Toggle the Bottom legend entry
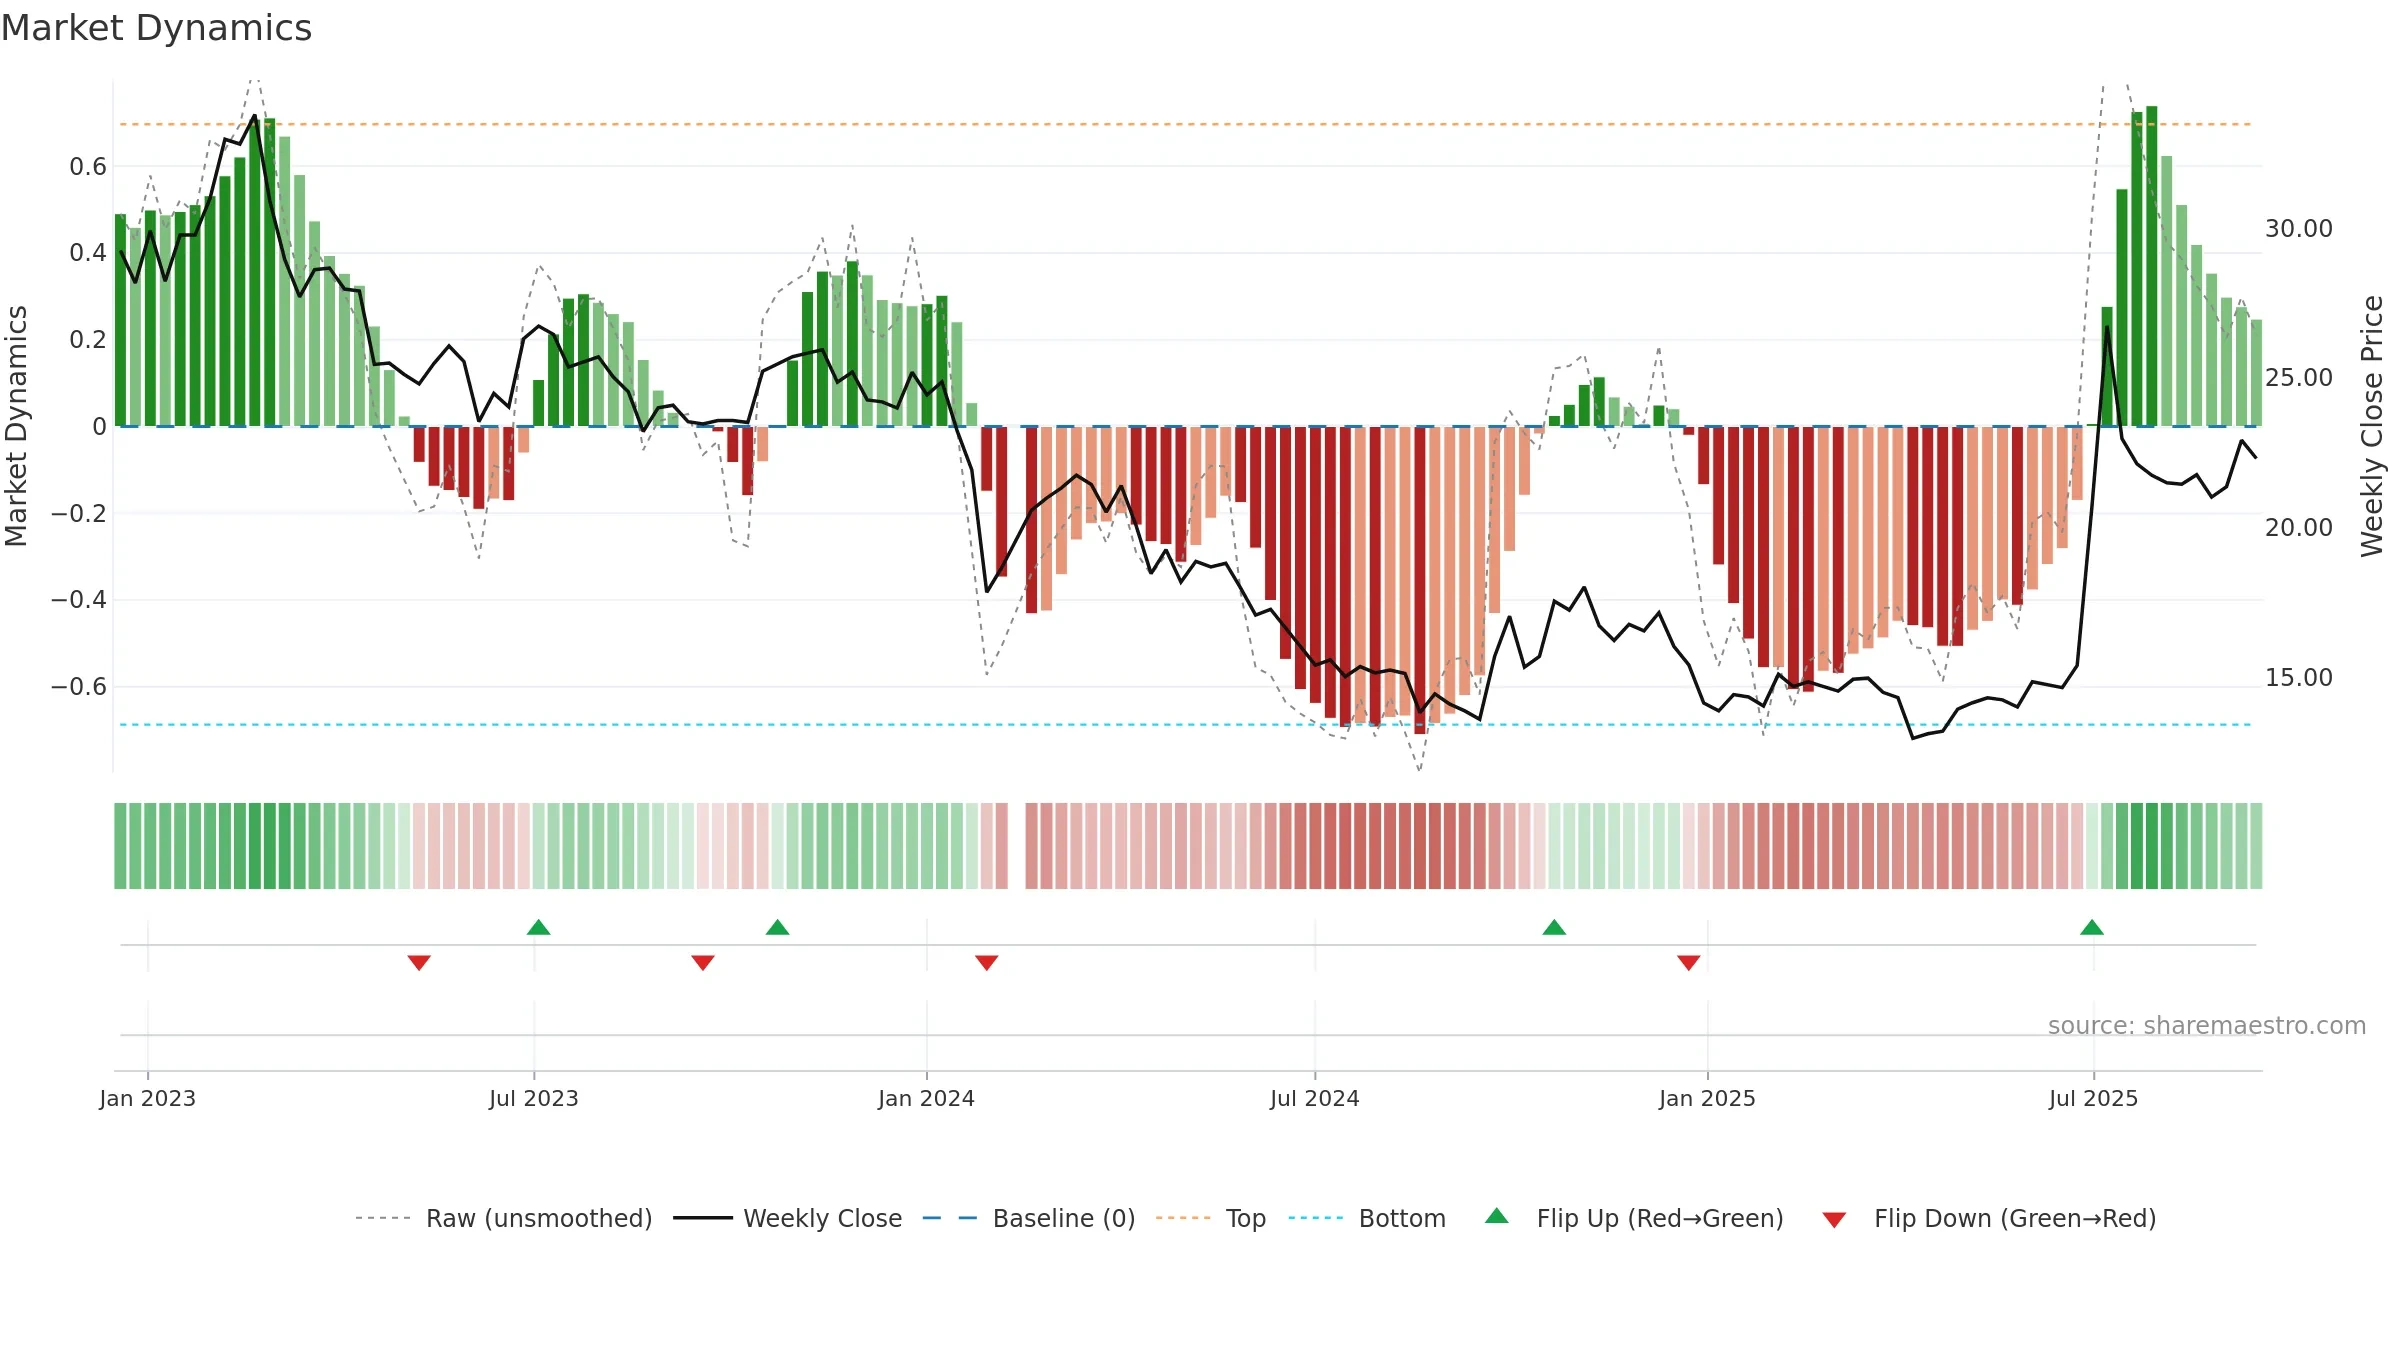The width and height of the screenshot is (2400, 1350). (x=1367, y=1218)
